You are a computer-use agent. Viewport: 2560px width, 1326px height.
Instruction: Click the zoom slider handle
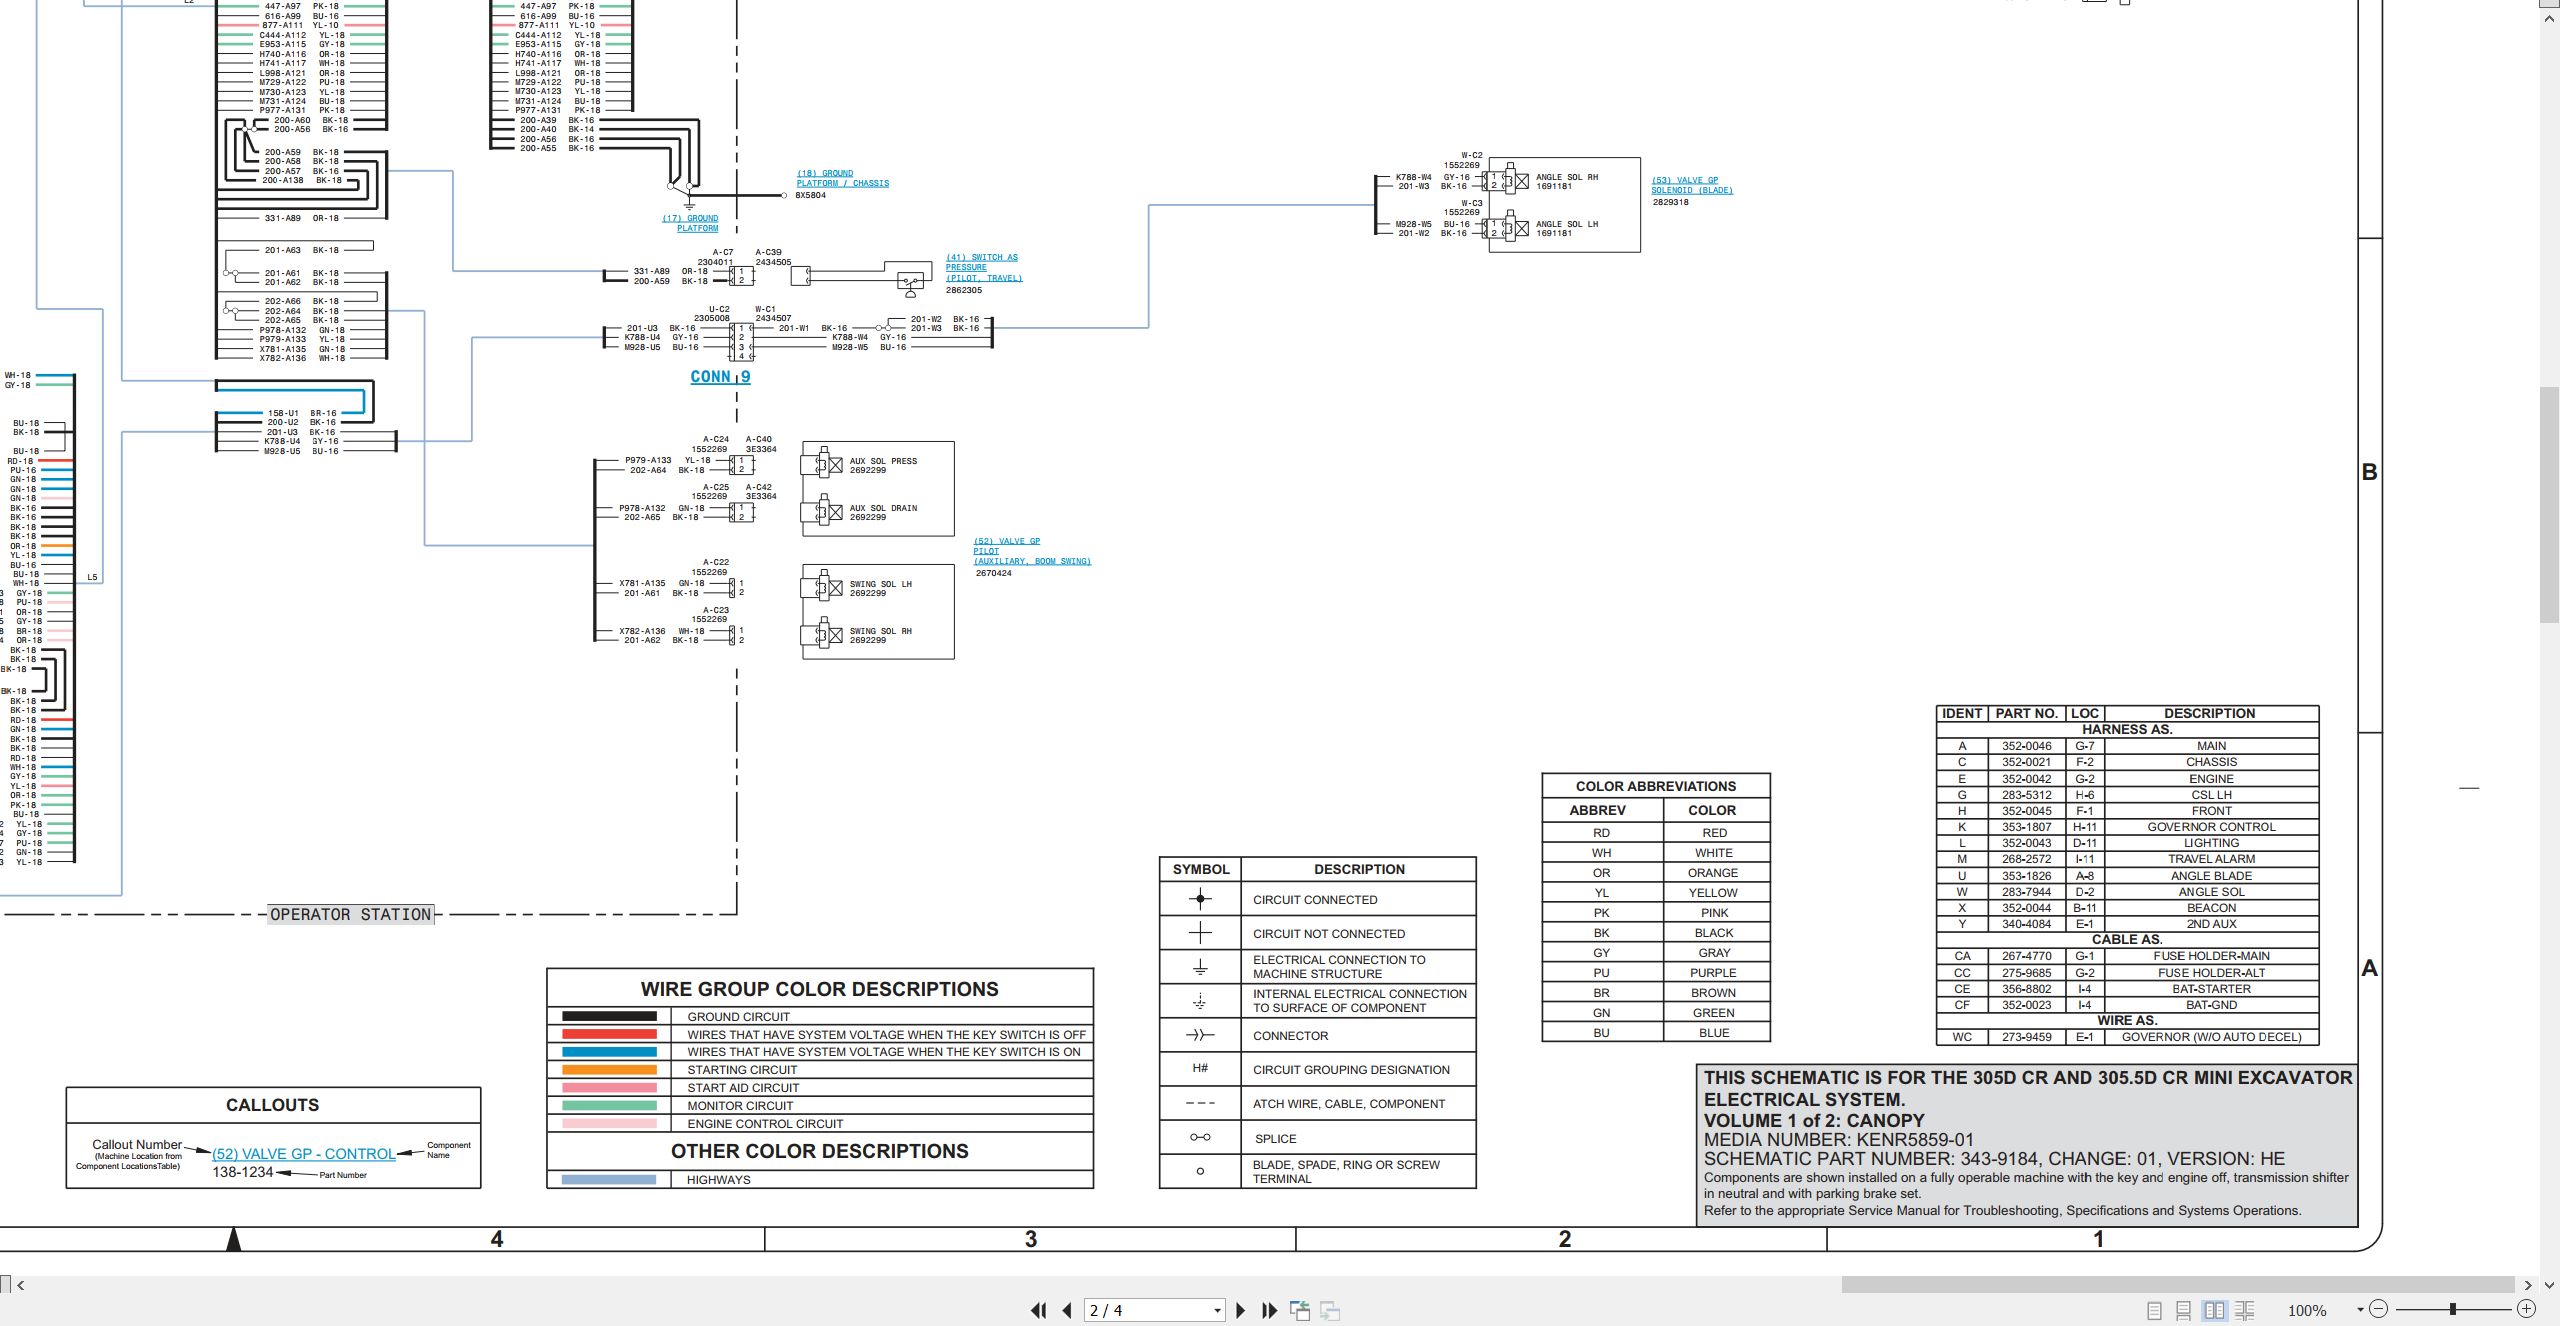(2453, 1309)
